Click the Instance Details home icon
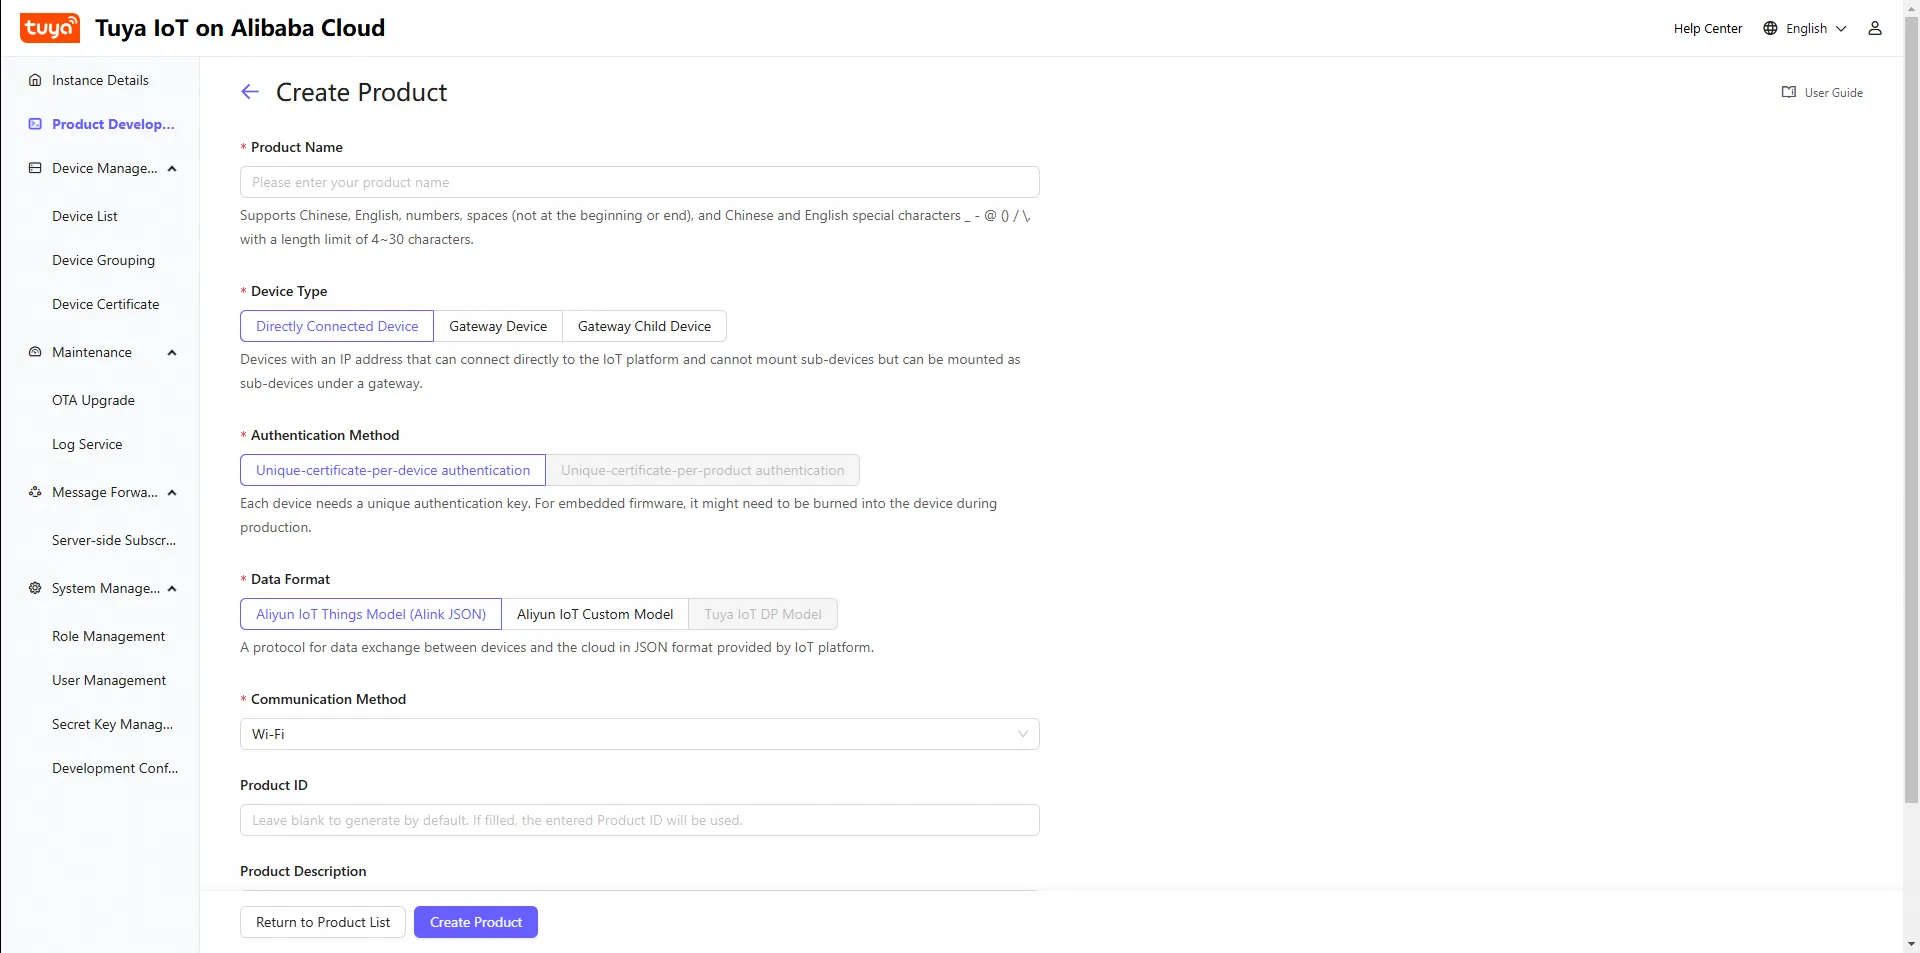Screen dimensions: 1920x953 (x=35, y=80)
